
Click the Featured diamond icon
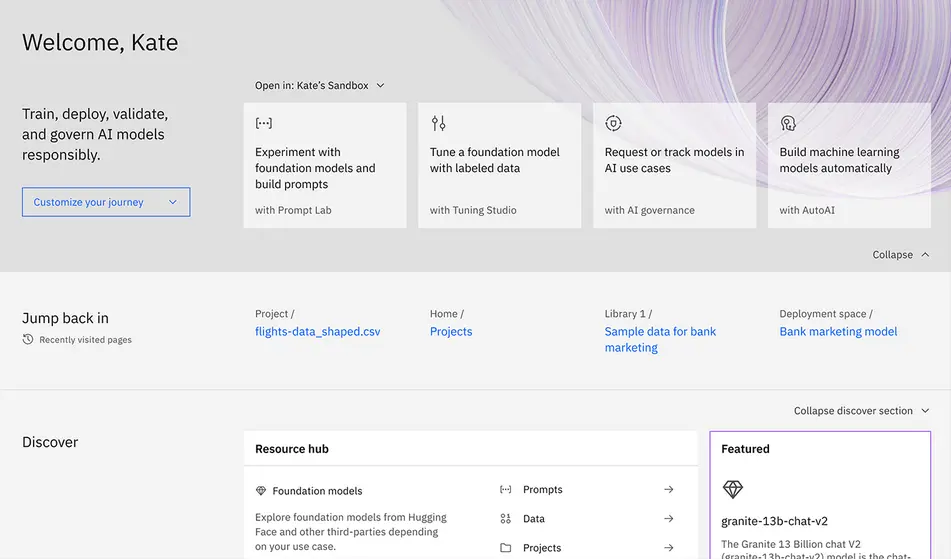tap(733, 489)
